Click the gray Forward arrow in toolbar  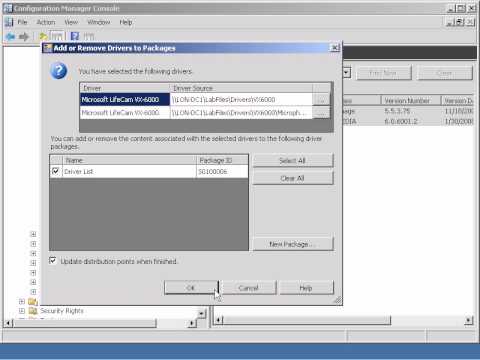pos(23,36)
